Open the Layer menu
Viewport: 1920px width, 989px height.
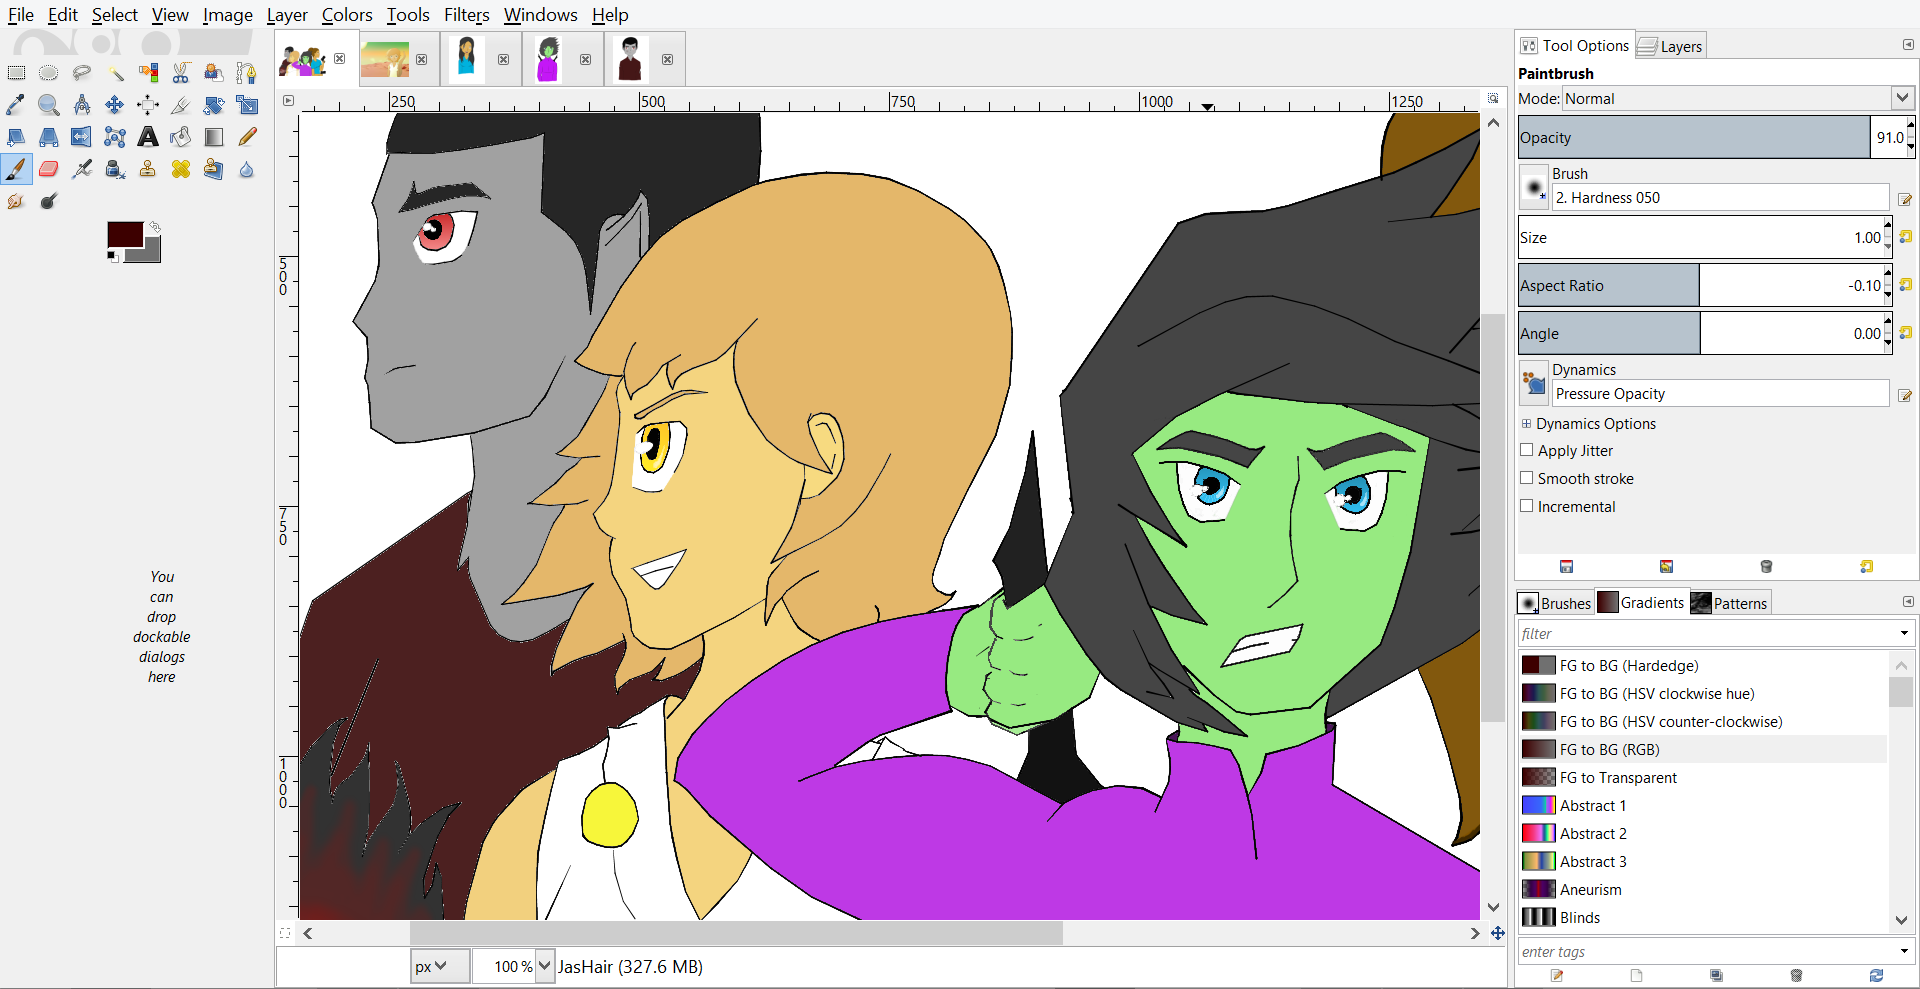coord(287,15)
